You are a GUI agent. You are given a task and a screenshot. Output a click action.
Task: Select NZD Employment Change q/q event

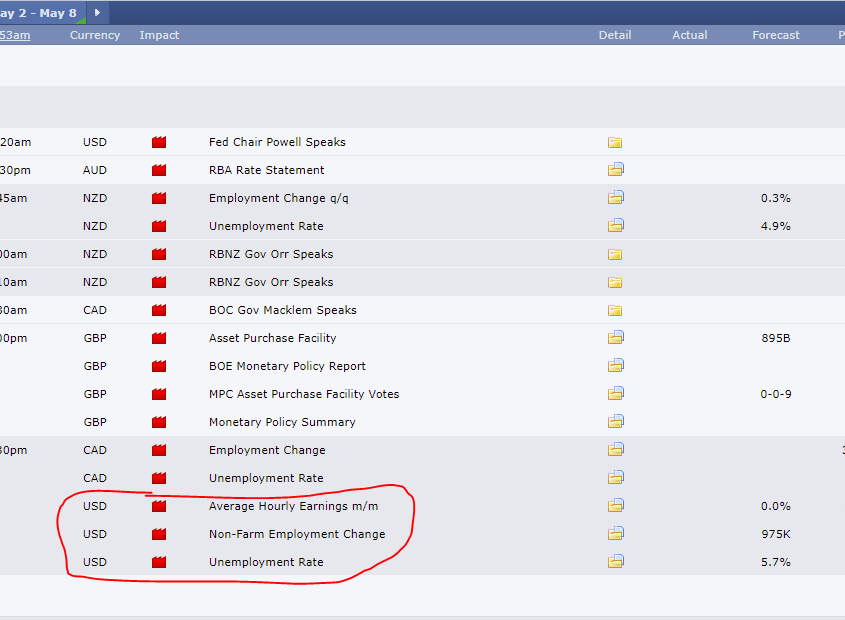click(278, 198)
